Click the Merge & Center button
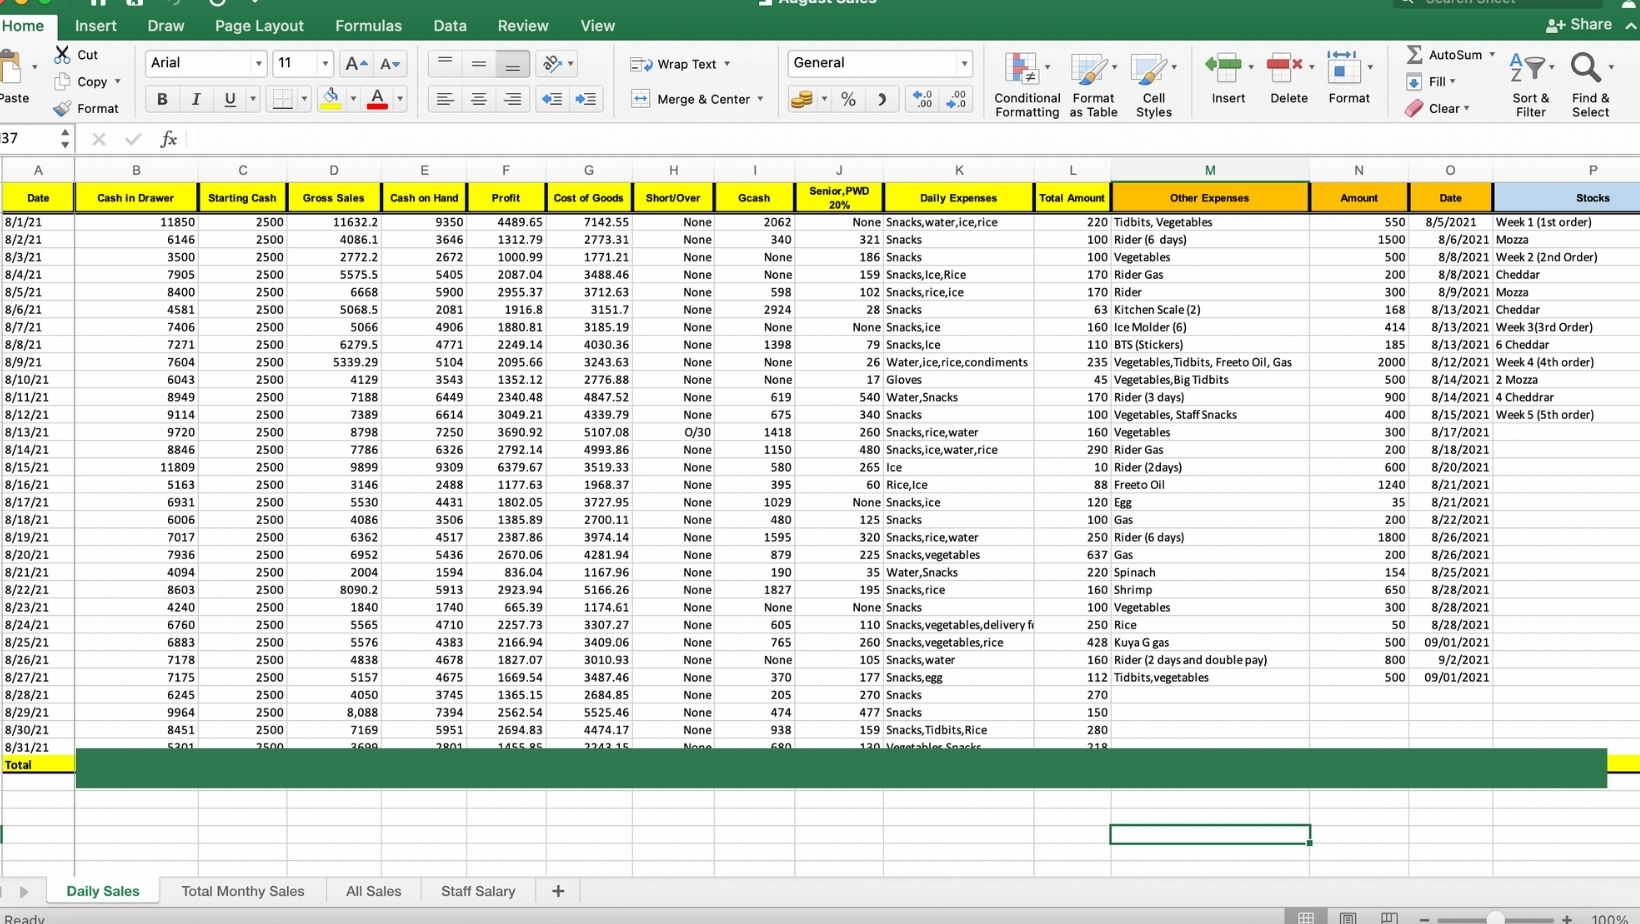This screenshot has width=1640, height=924. tap(690, 99)
